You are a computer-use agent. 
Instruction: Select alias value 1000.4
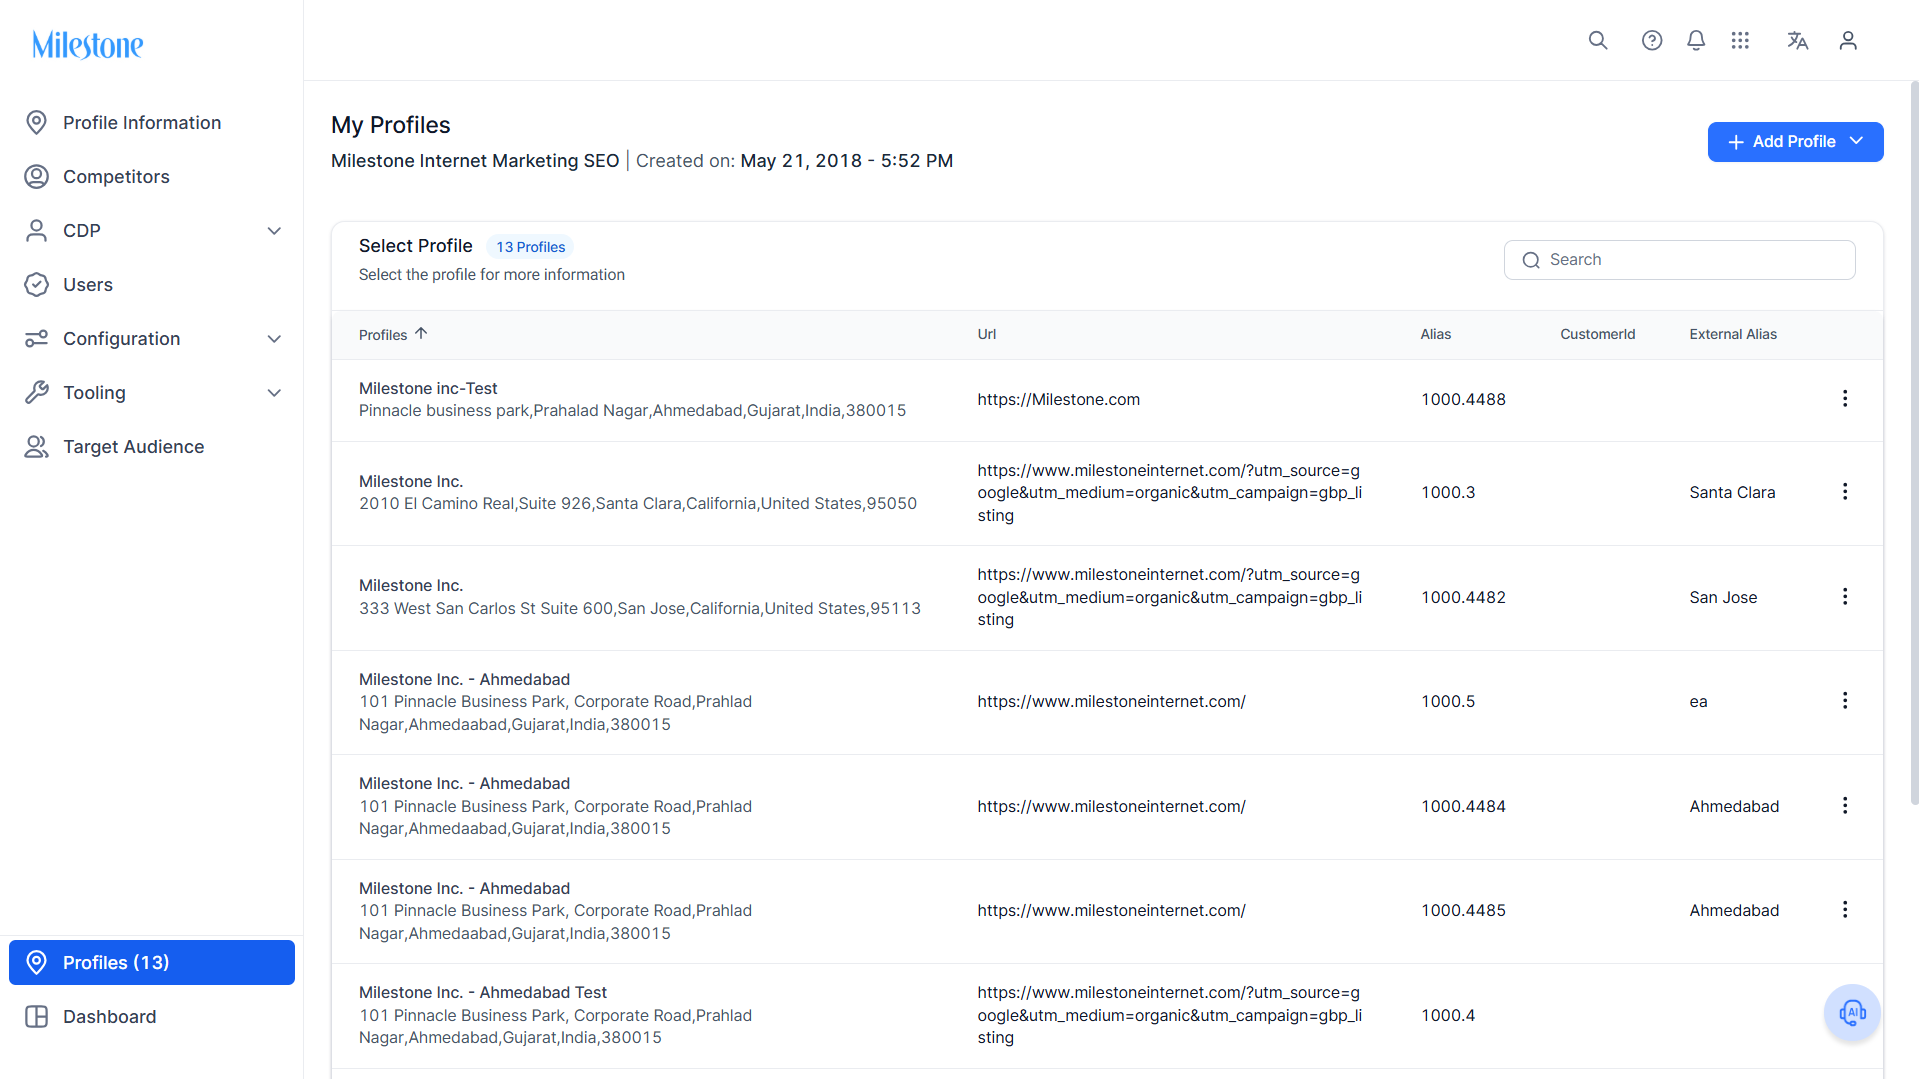pos(1448,1016)
